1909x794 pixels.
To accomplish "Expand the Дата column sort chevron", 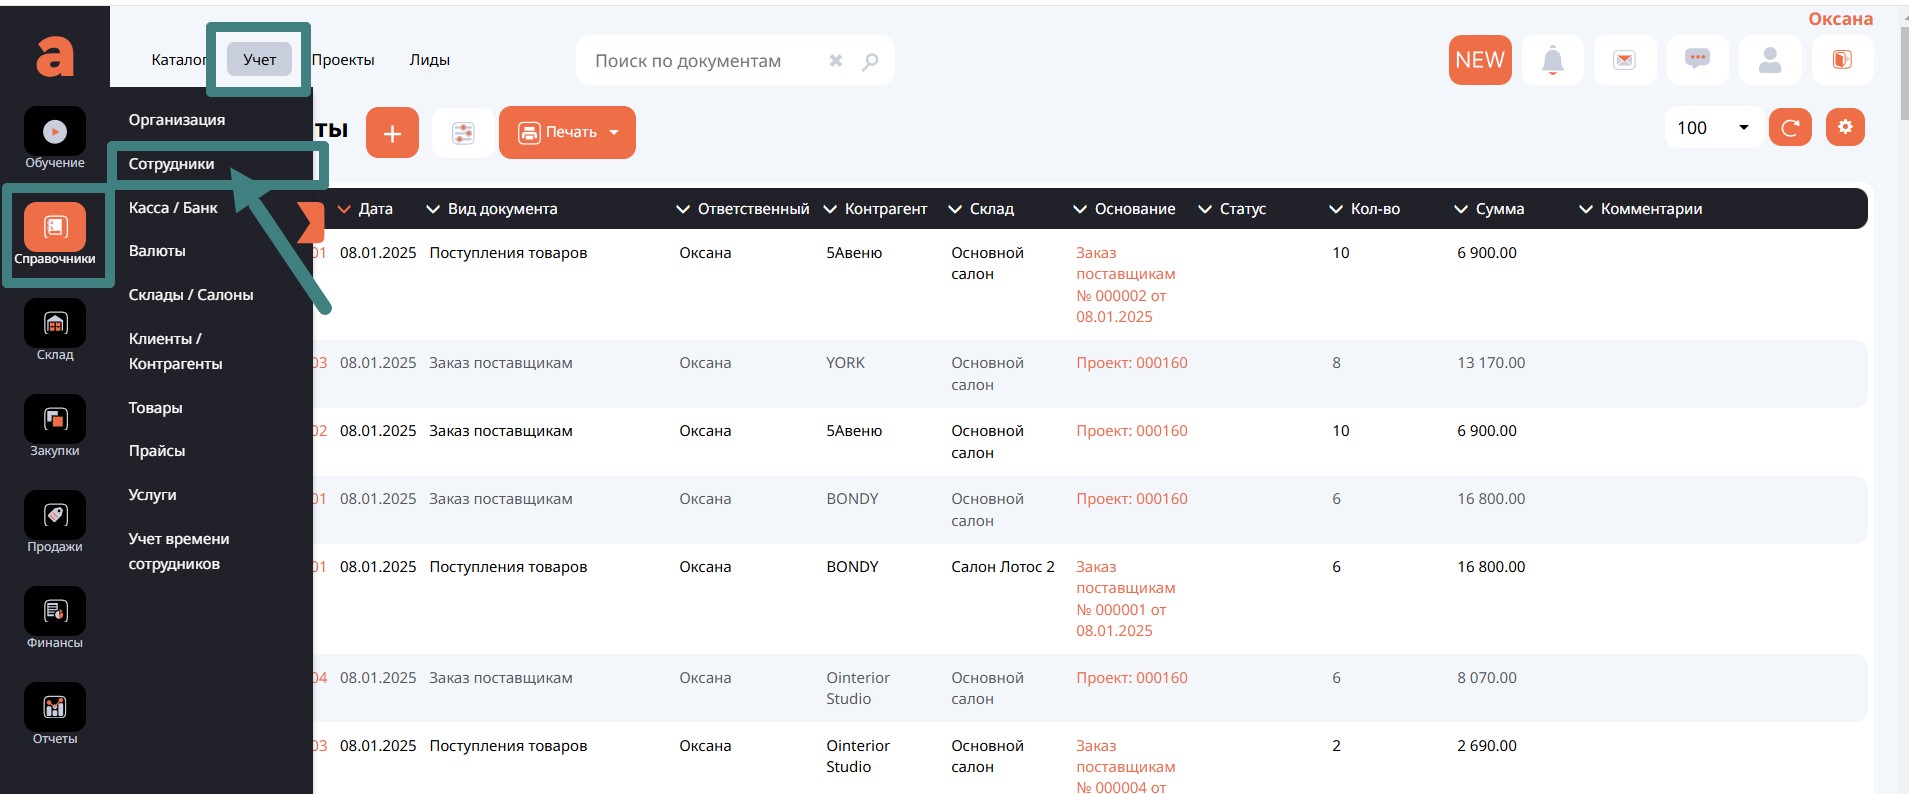I will (x=345, y=209).
